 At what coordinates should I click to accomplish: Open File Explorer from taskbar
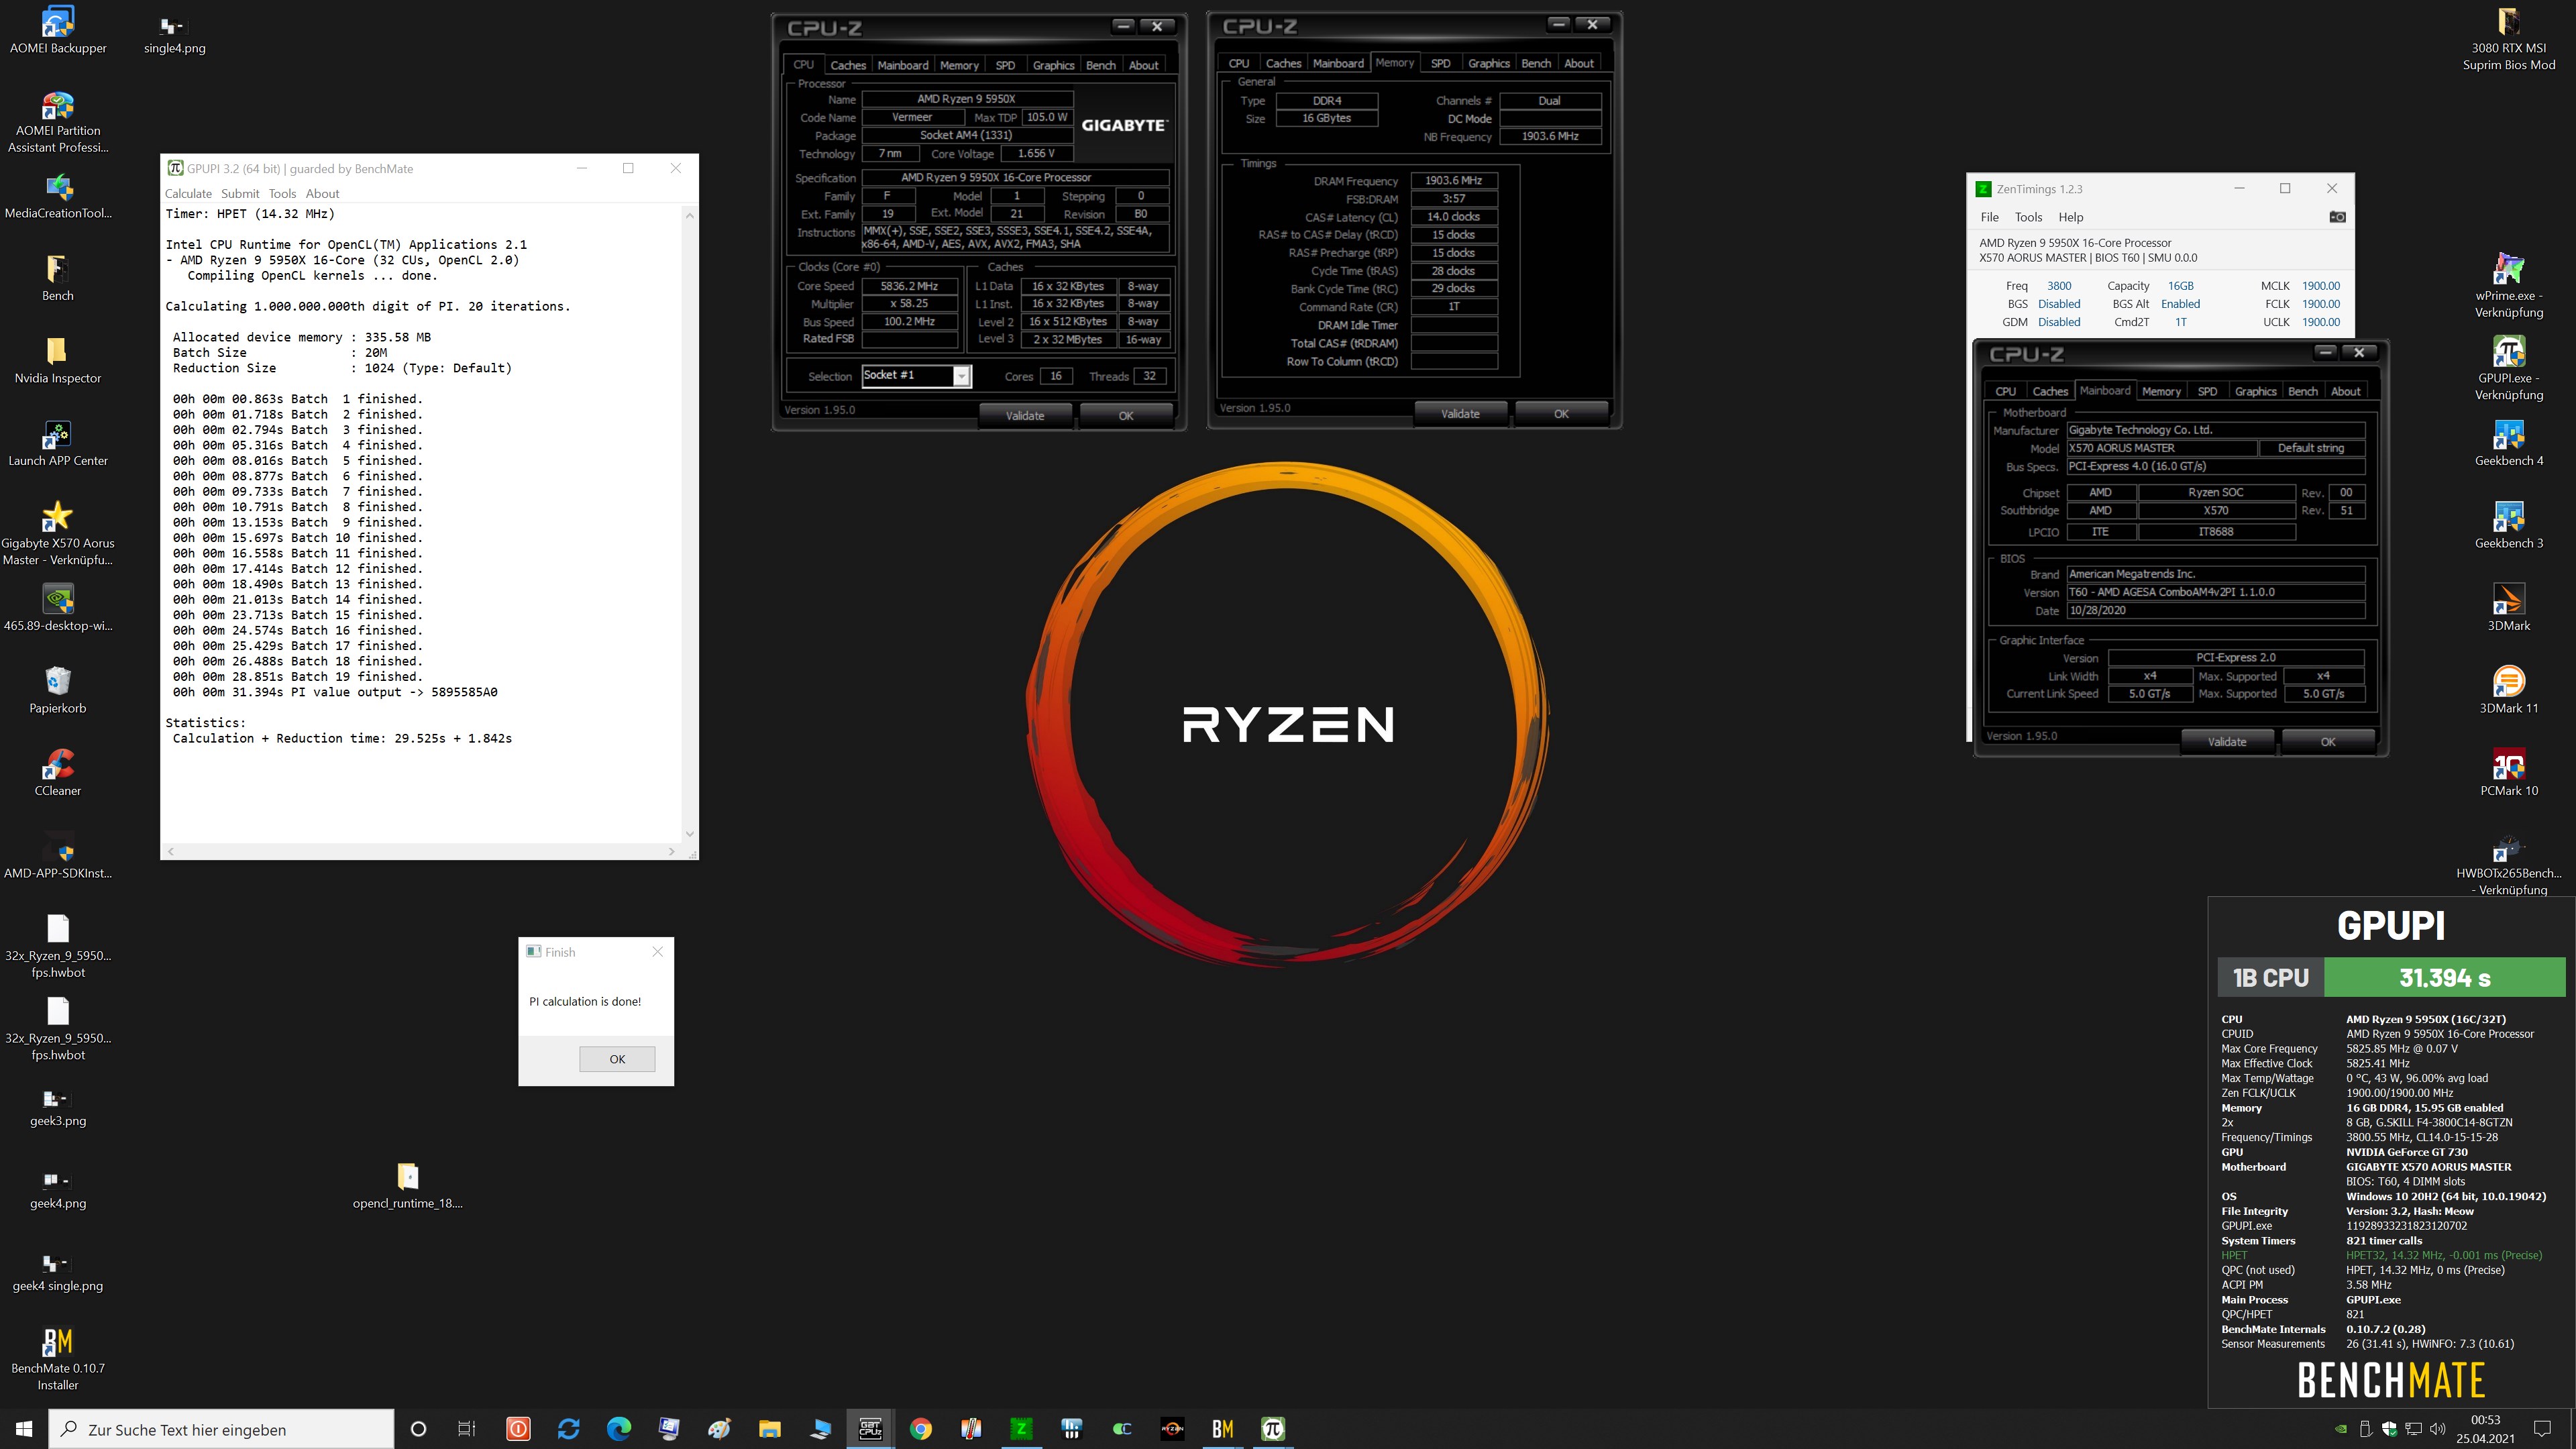(769, 1428)
